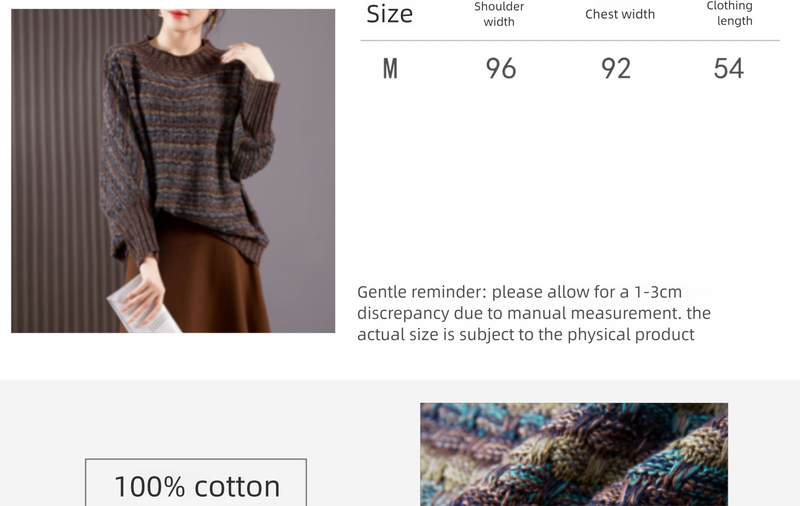Click the "100% cotton" label box
This screenshot has height=506, width=800.
tap(196, 484)
